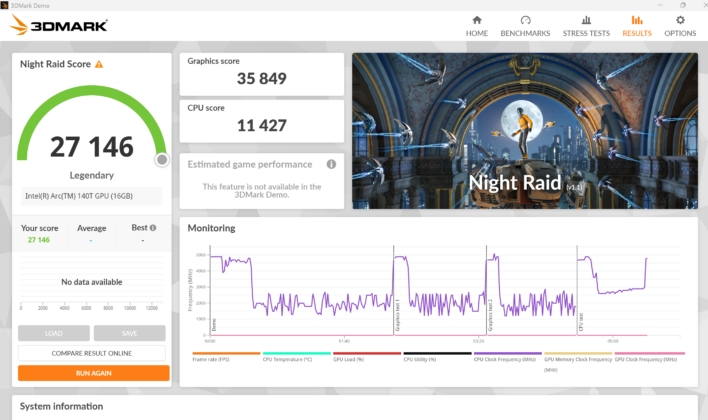Viewport: 708px width, 420px height.
Task: Click the Night Raid thumbnail image
Action: click(525, 131)
